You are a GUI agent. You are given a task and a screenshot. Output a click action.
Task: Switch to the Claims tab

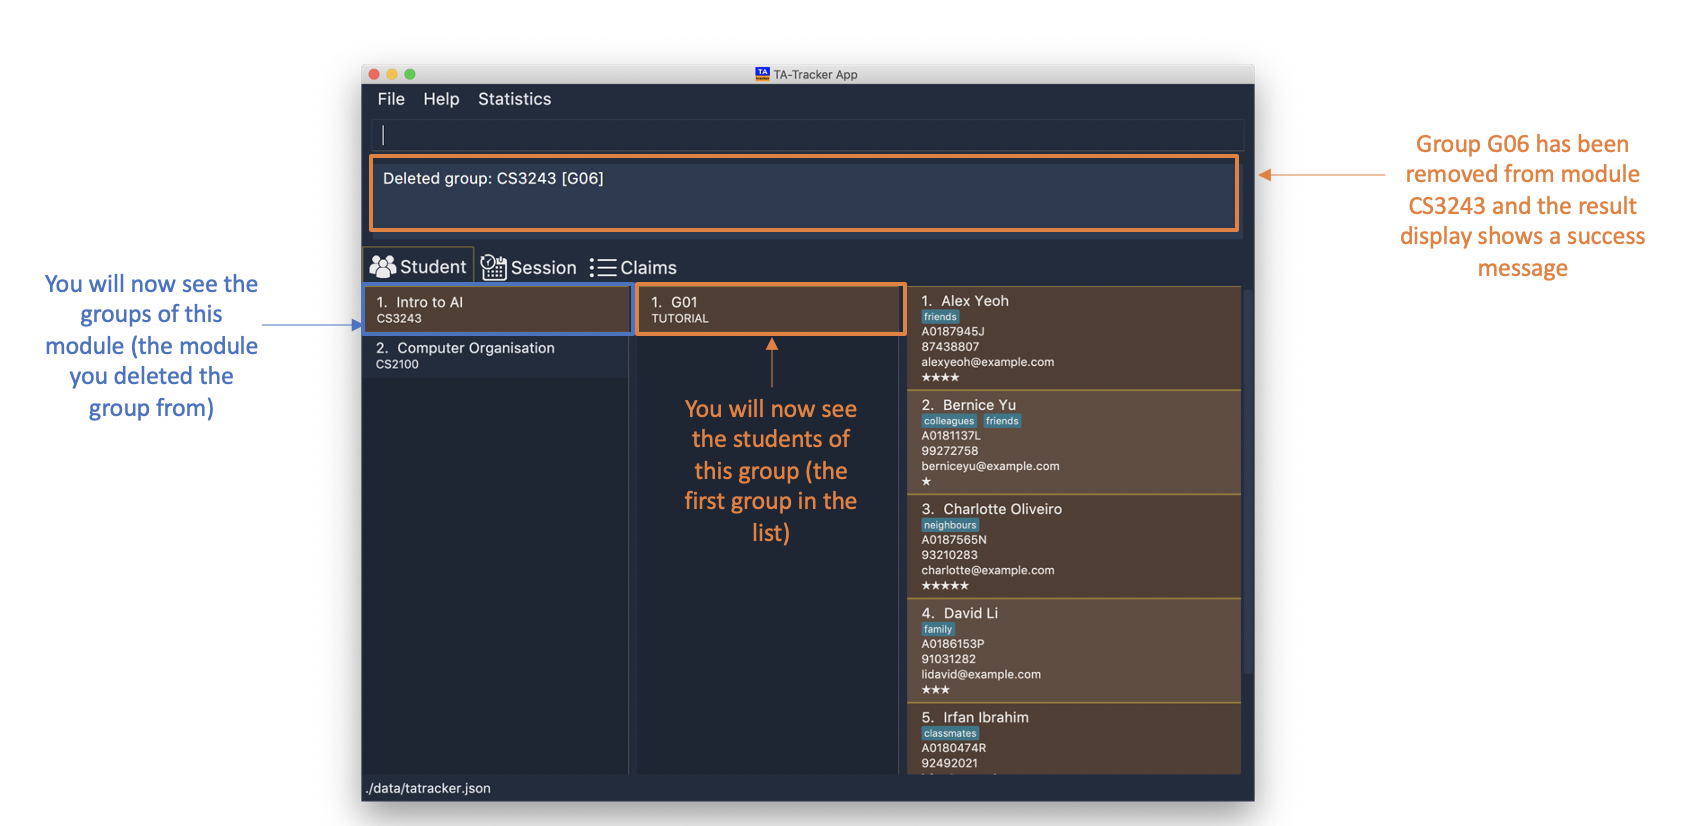[x=633, y=267]
